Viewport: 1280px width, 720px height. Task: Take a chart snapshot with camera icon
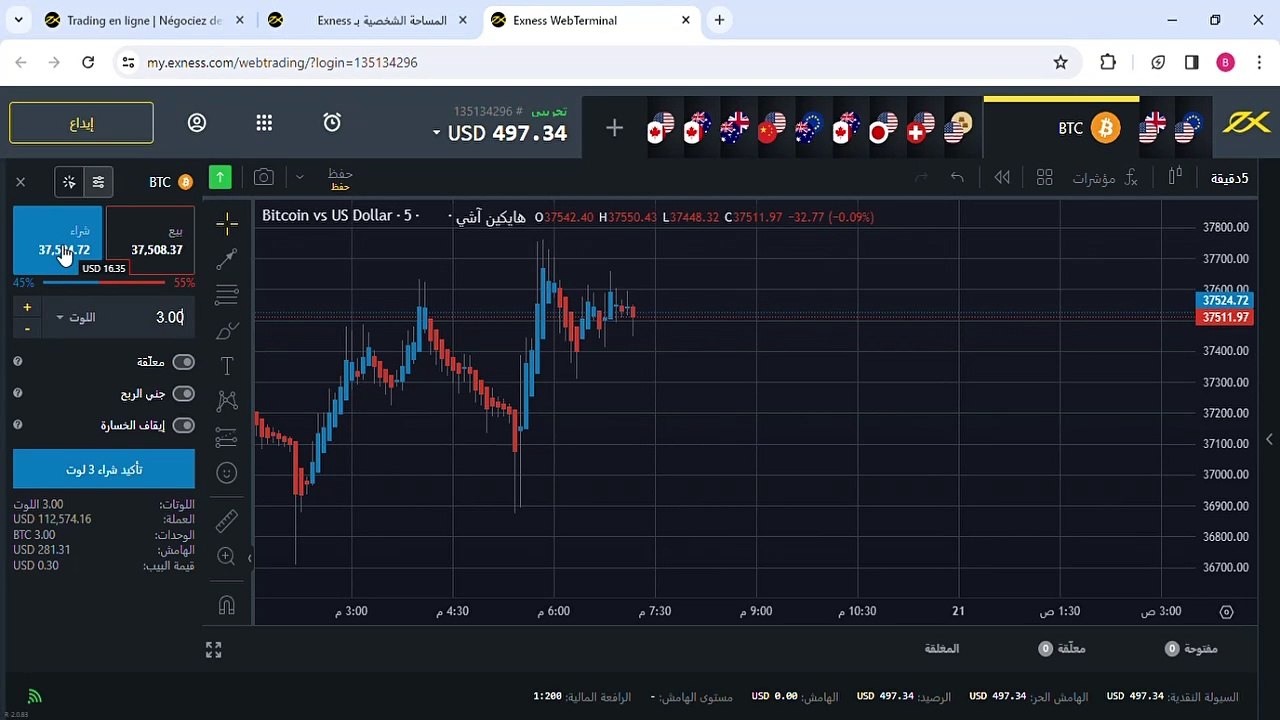263,177
